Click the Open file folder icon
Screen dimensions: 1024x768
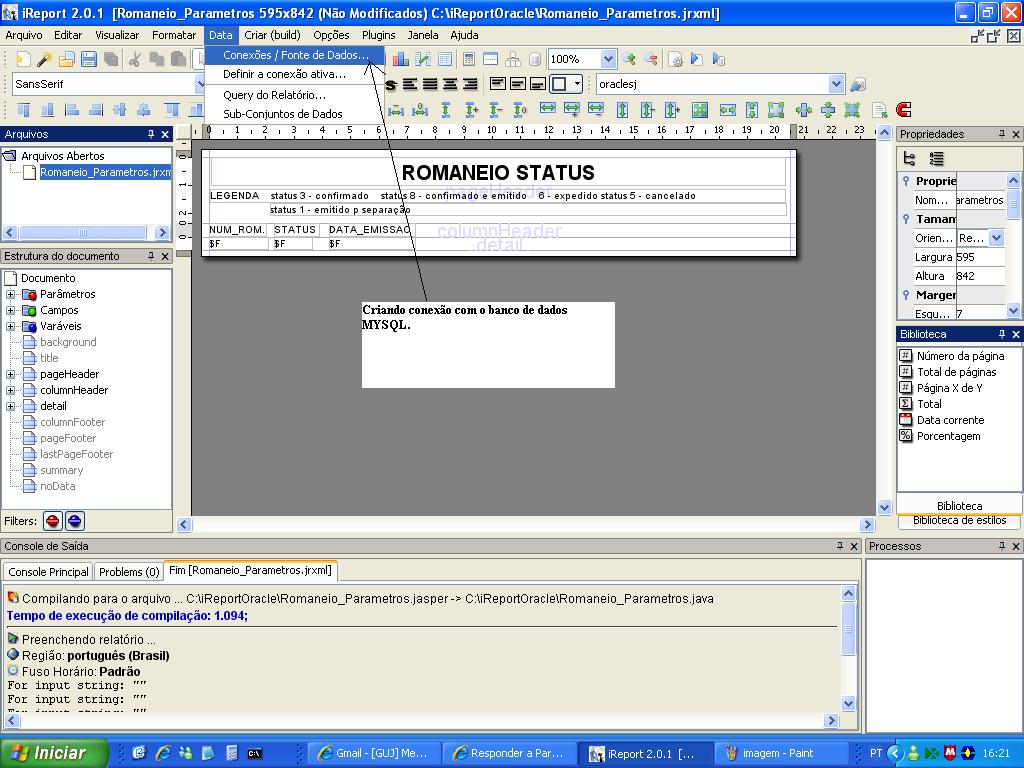pos(67,59)
